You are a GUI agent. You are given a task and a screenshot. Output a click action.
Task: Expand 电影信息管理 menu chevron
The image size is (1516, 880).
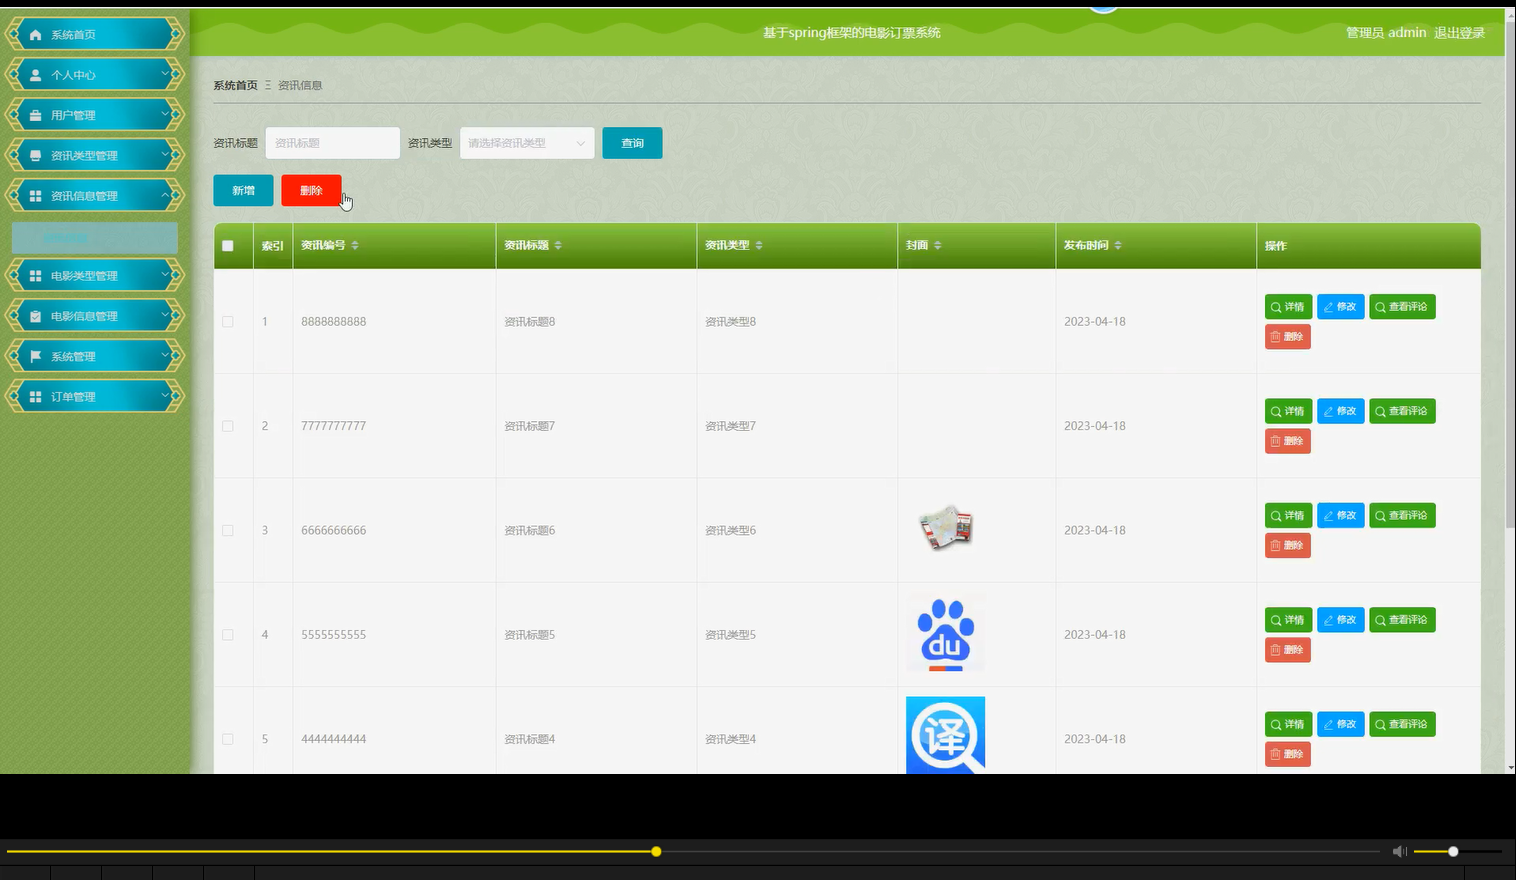coord(165,315)
